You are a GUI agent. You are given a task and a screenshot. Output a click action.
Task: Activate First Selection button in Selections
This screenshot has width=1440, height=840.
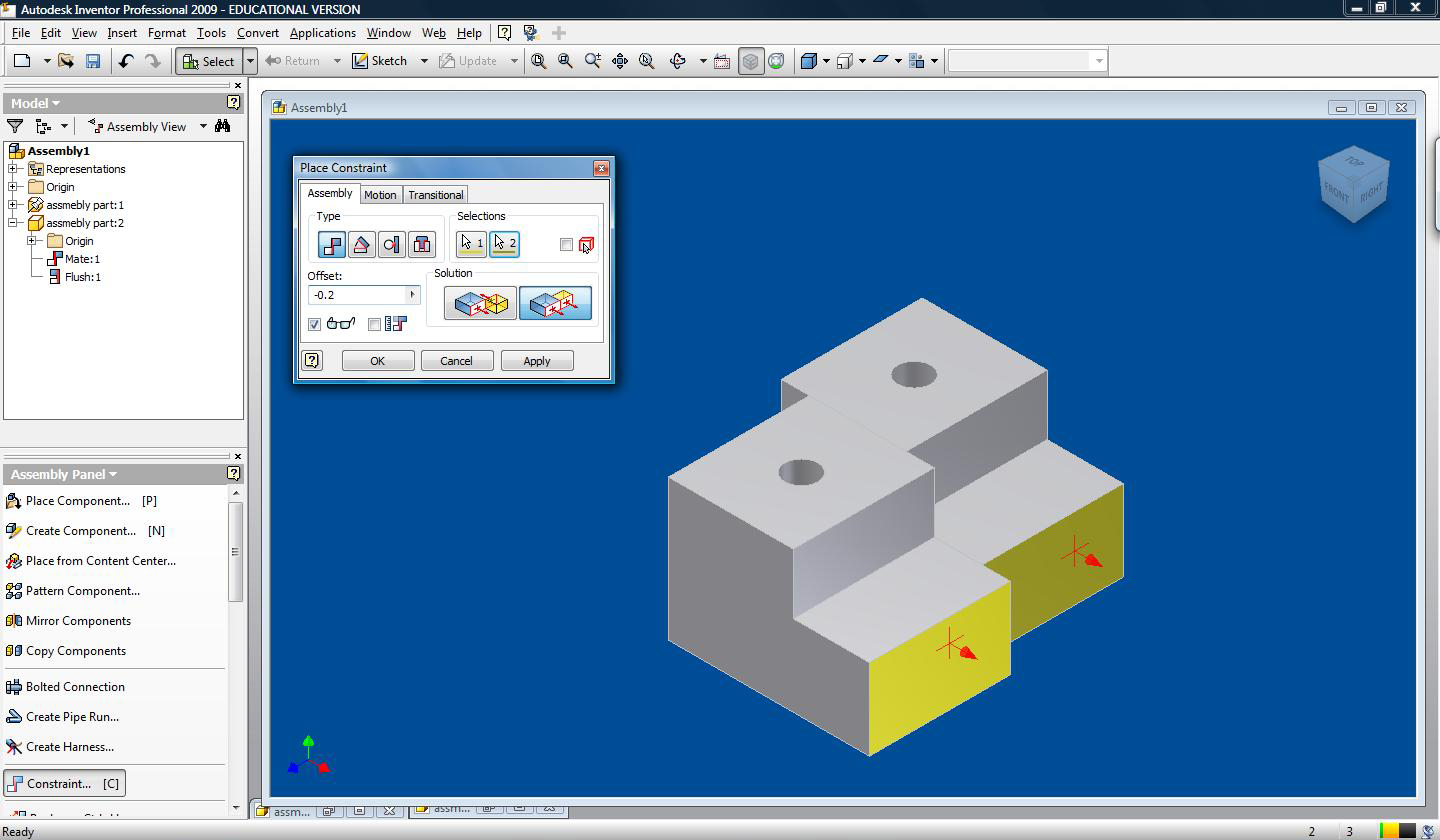coord(471,243)
